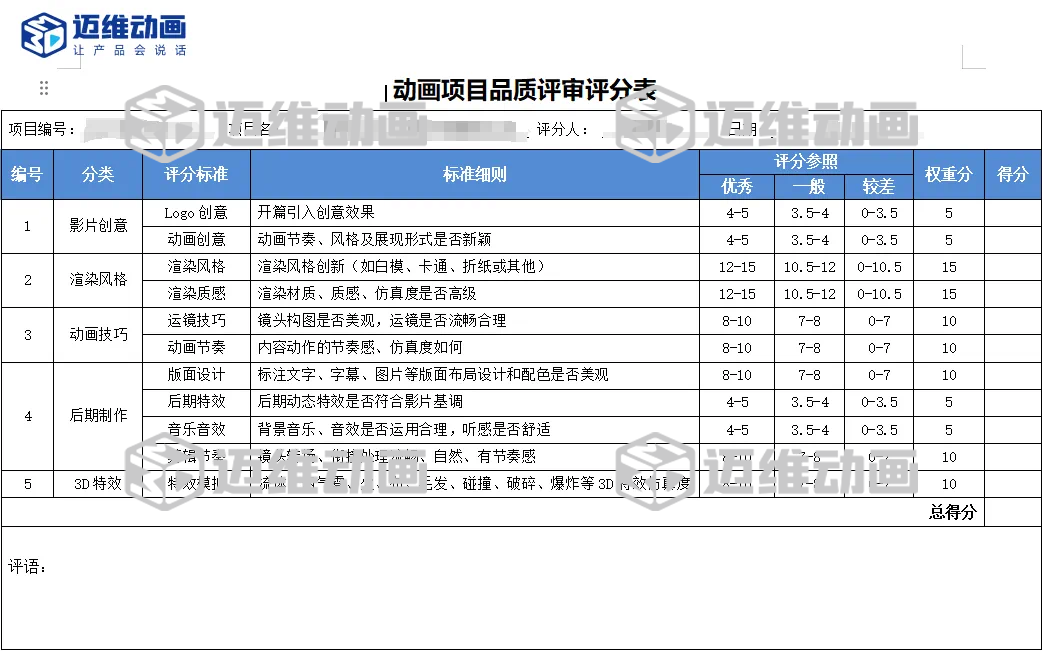1042x651 pixels.
Task: Click the watermark logo over the project header
Action: click(x=163, y=125)
